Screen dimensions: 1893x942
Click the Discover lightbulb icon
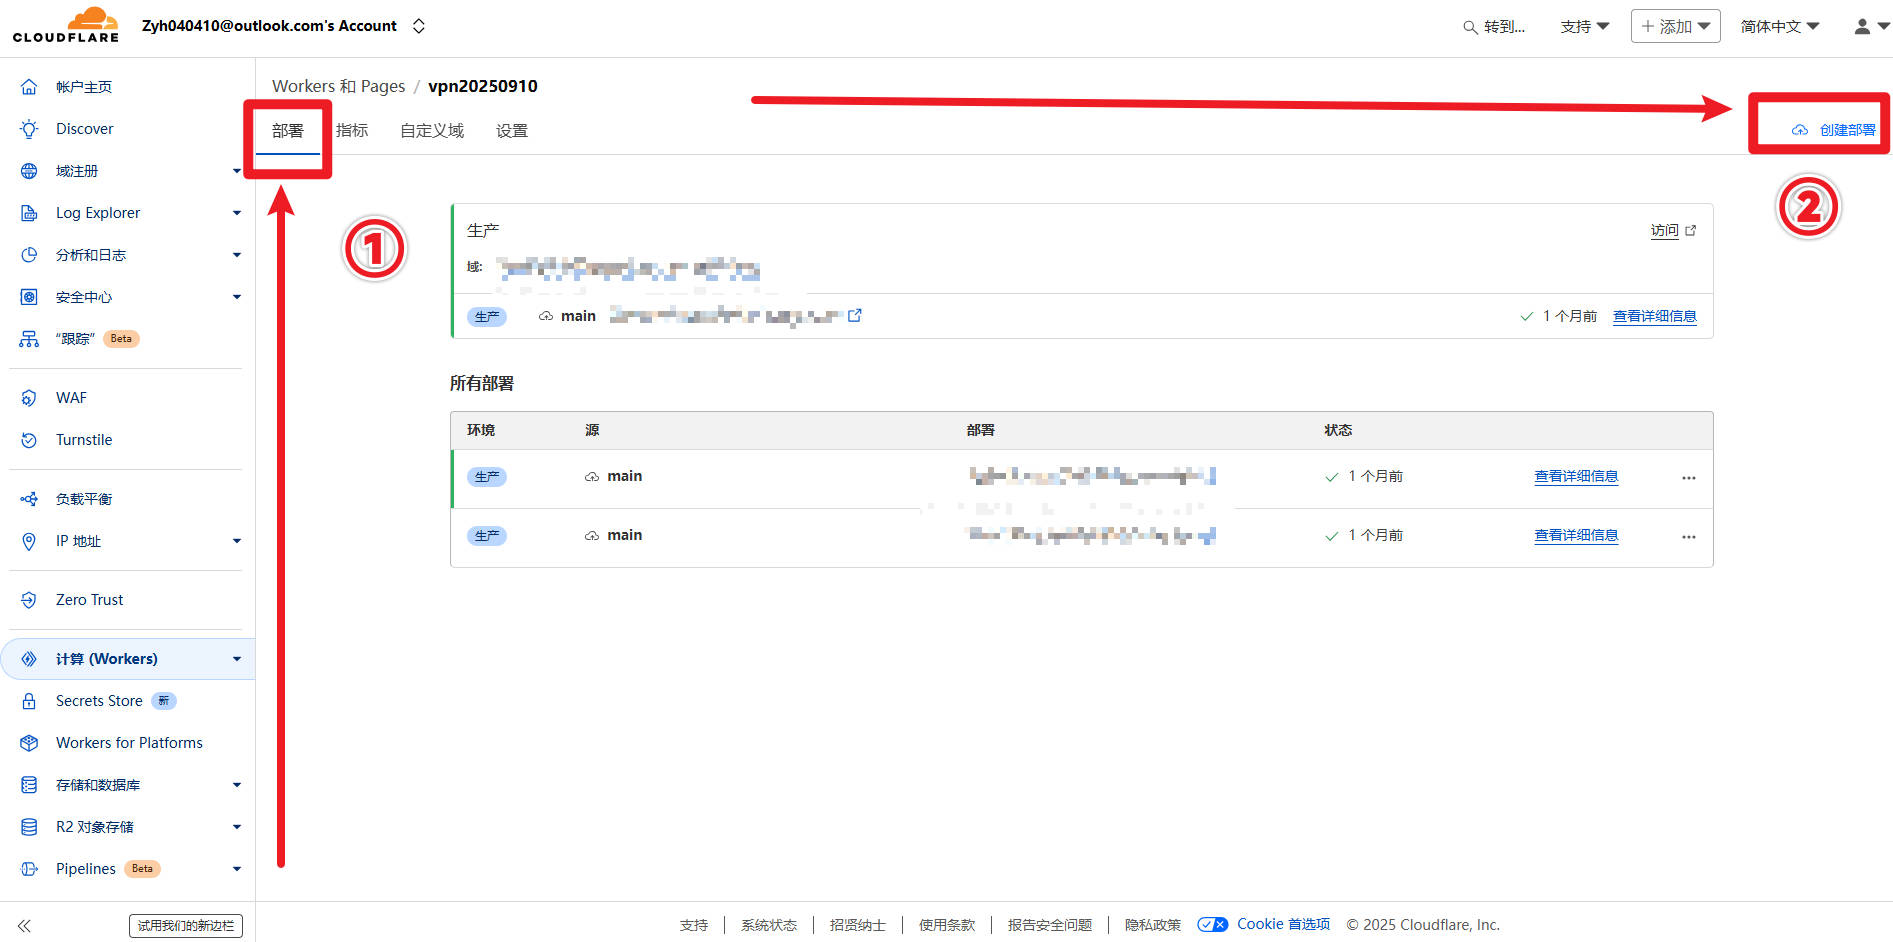29,129
